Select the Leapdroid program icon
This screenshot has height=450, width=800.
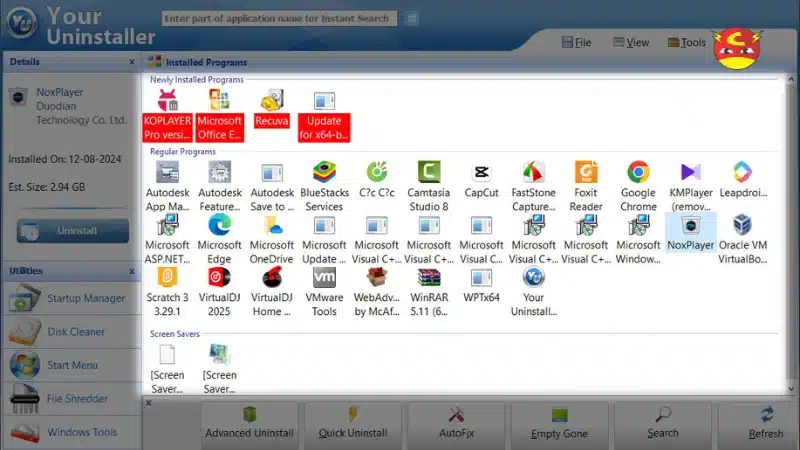tap(743, 172)
